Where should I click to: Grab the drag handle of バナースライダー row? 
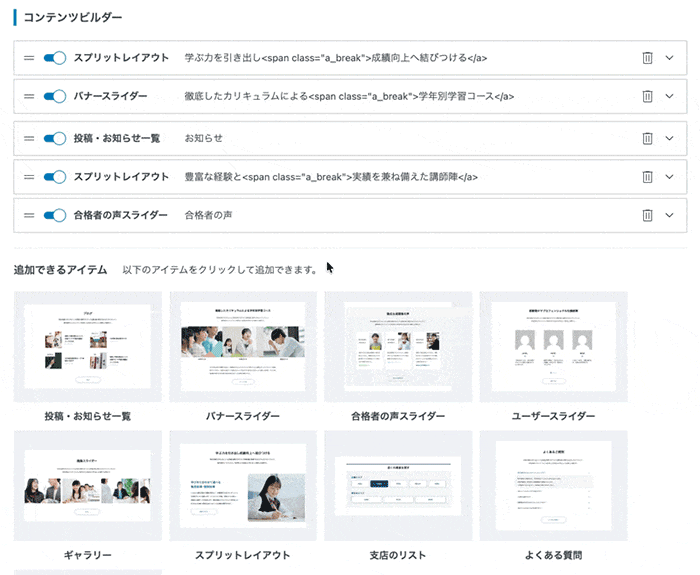tap(29, 97)
